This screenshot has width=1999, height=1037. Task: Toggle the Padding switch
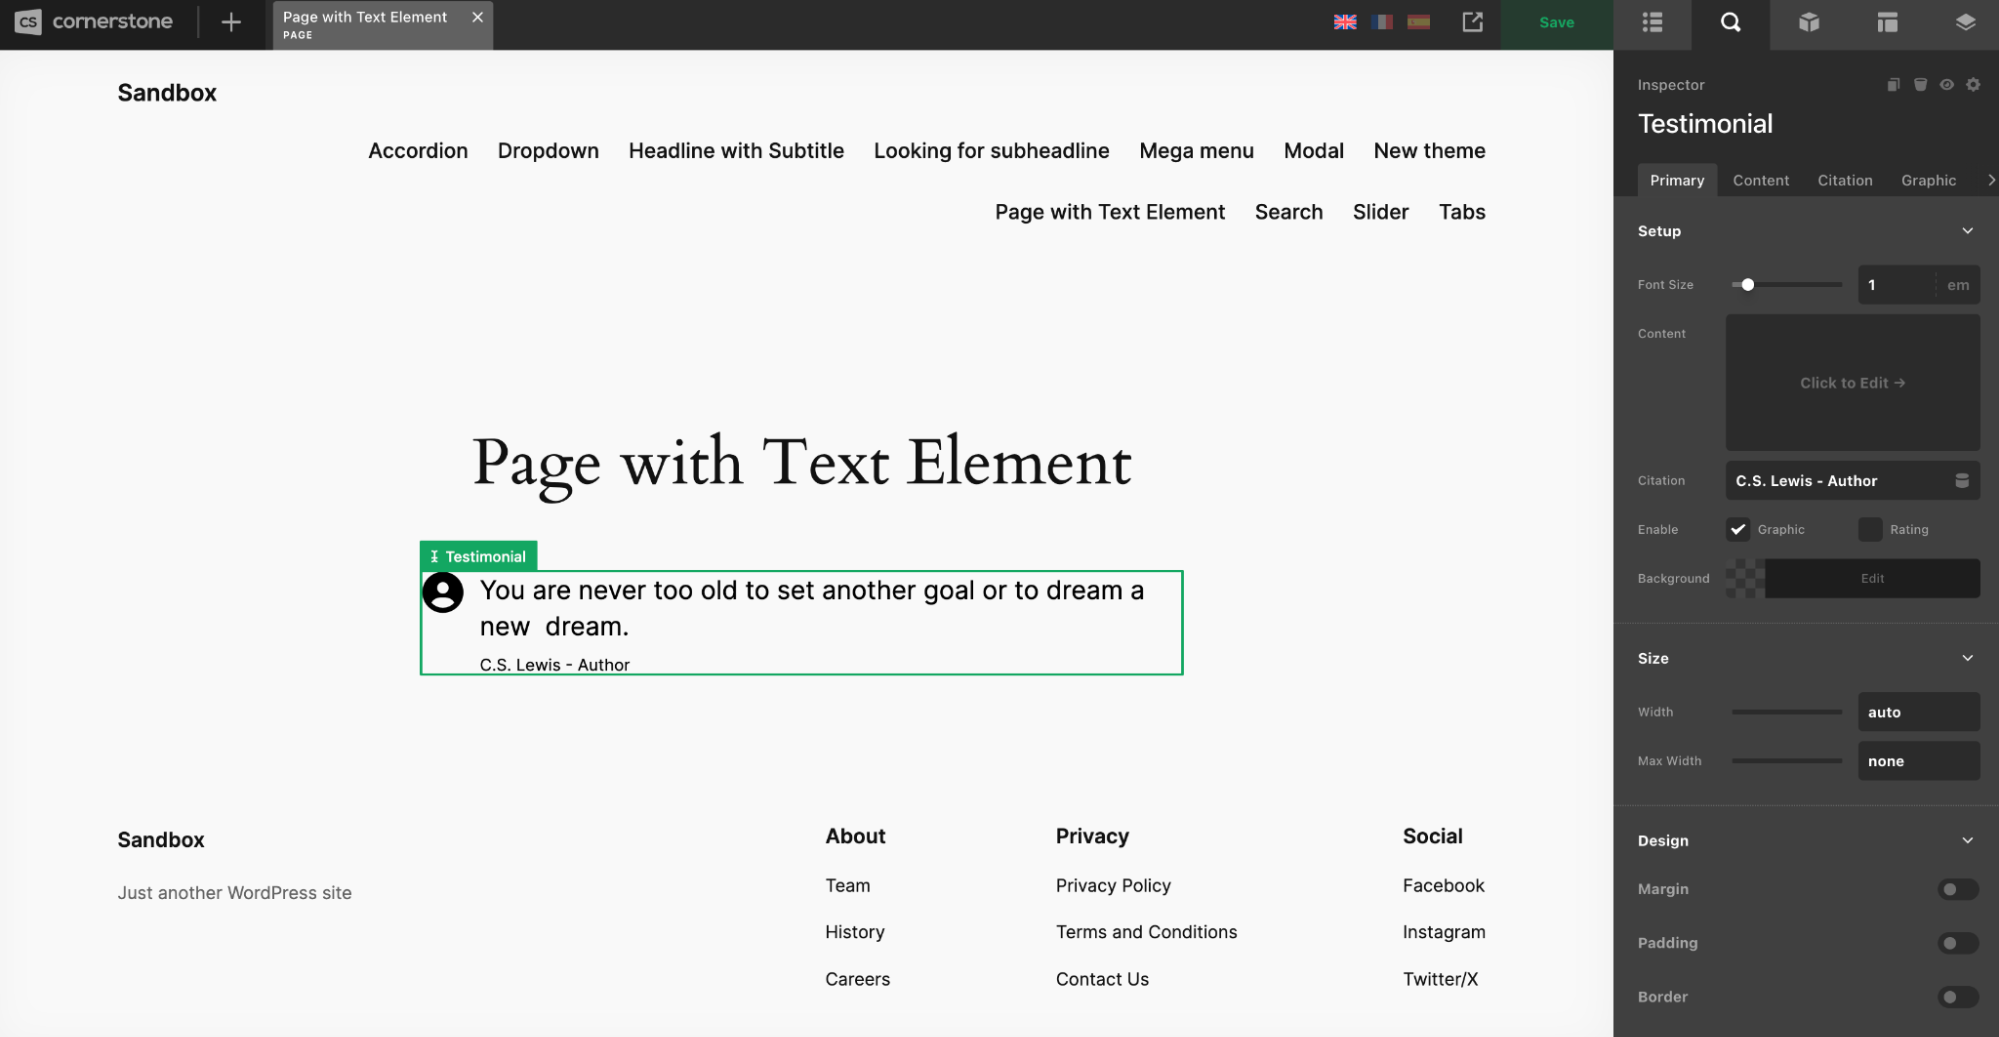pyautogui.click(x=1957, y=943)
